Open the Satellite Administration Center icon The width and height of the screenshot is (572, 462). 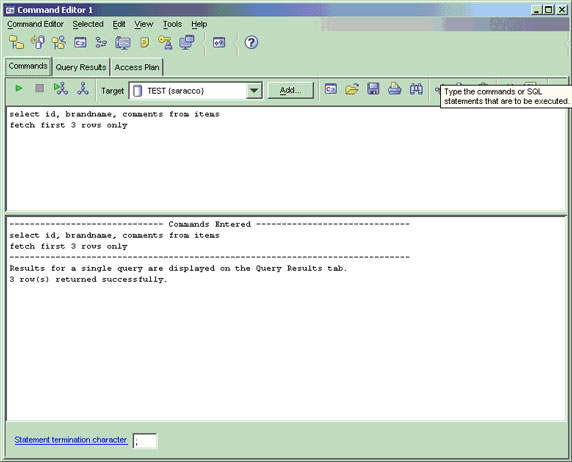tap(59, 43)
